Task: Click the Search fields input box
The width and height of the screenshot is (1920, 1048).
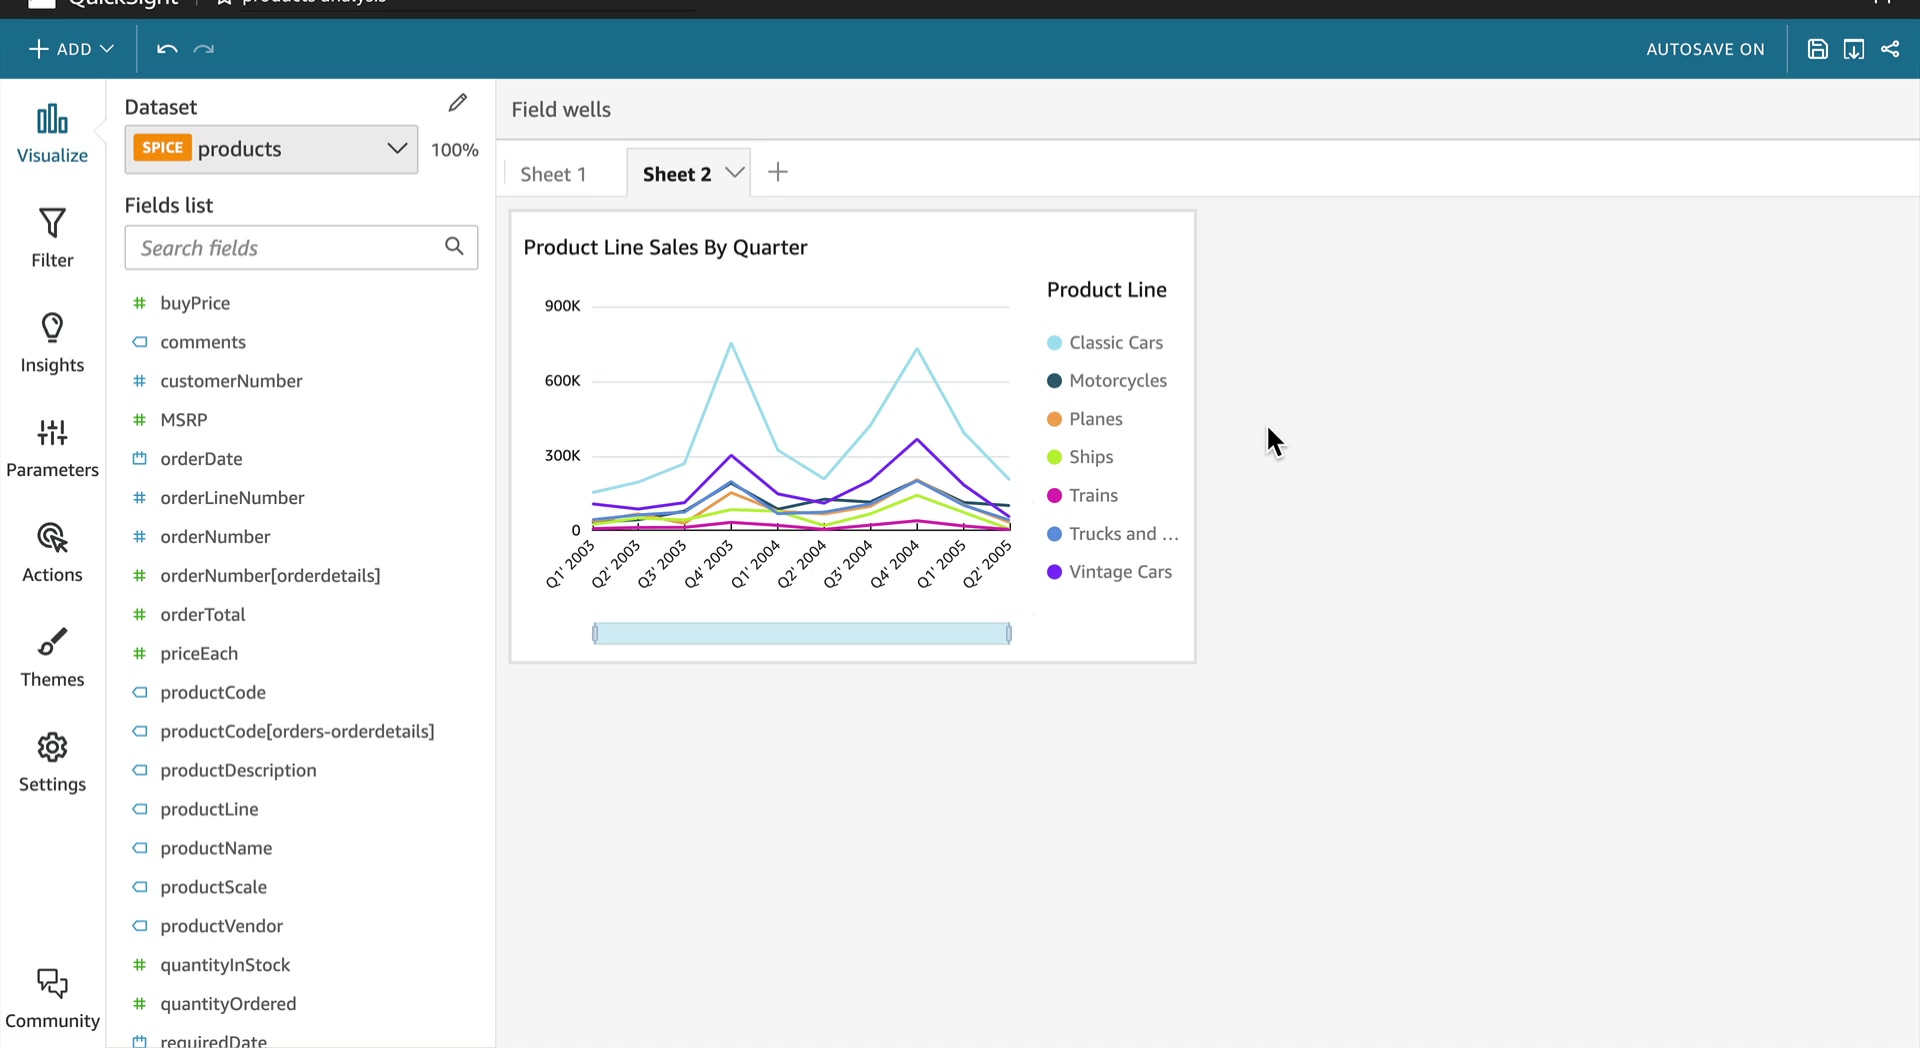Action: [301, 247]
